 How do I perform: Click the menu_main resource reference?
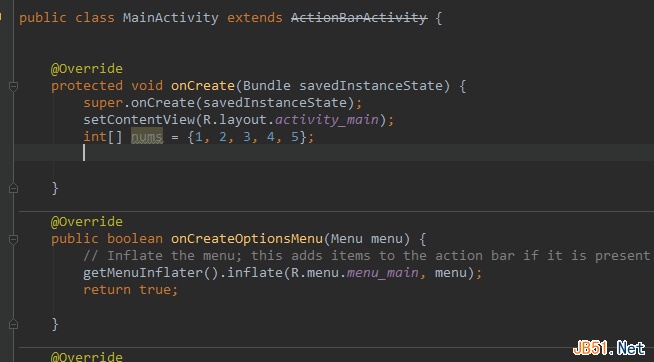pyautogui.click(x=383, y=273)
